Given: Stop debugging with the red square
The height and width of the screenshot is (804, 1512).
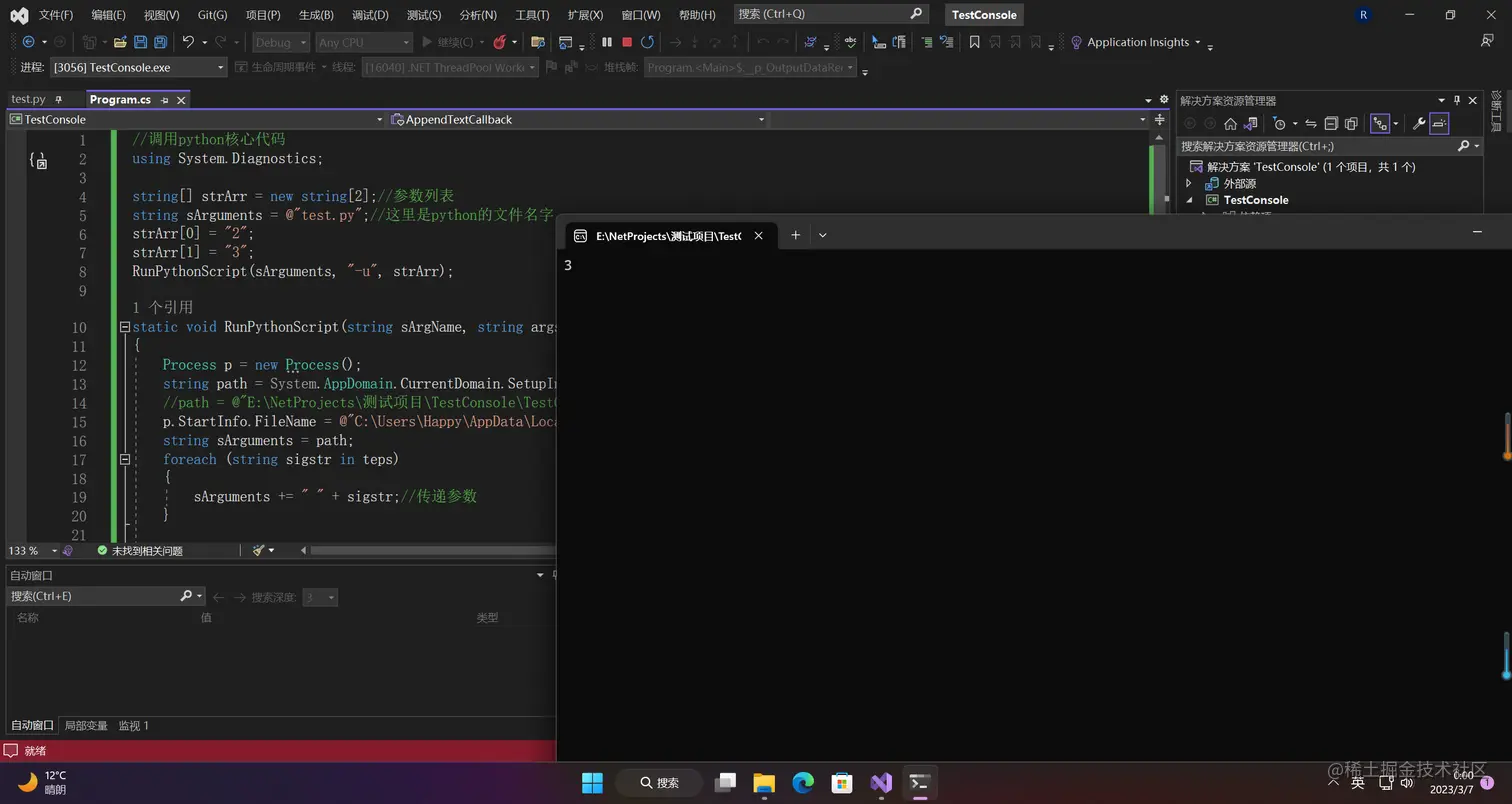Looking at the screenshot, I should coord(627,42).
